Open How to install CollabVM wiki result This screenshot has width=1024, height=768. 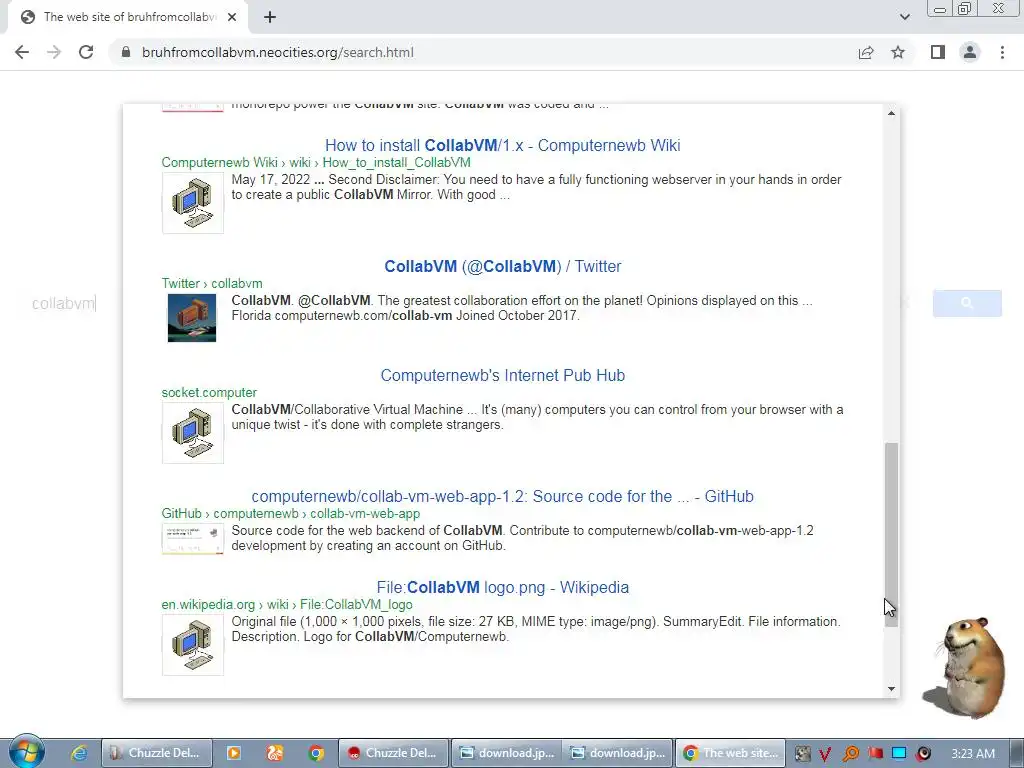(x=502, y=145)
